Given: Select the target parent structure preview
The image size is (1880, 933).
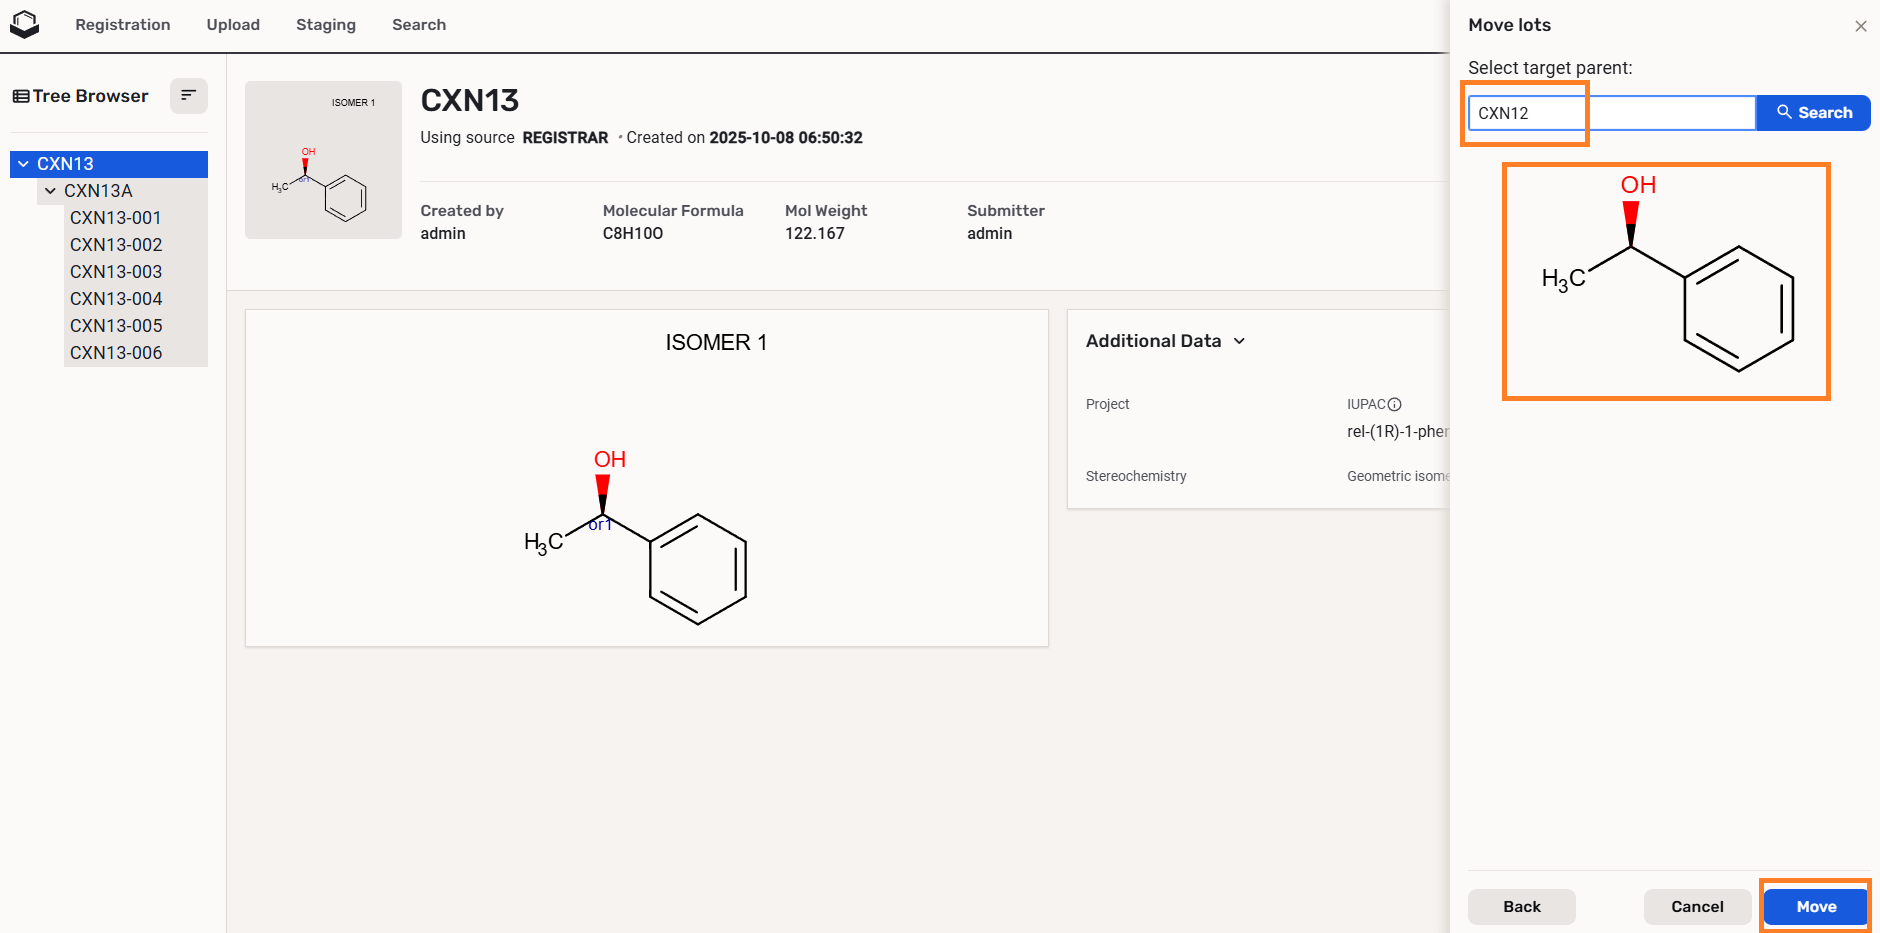Looking at the screenshot, I should coord(1666,281).
